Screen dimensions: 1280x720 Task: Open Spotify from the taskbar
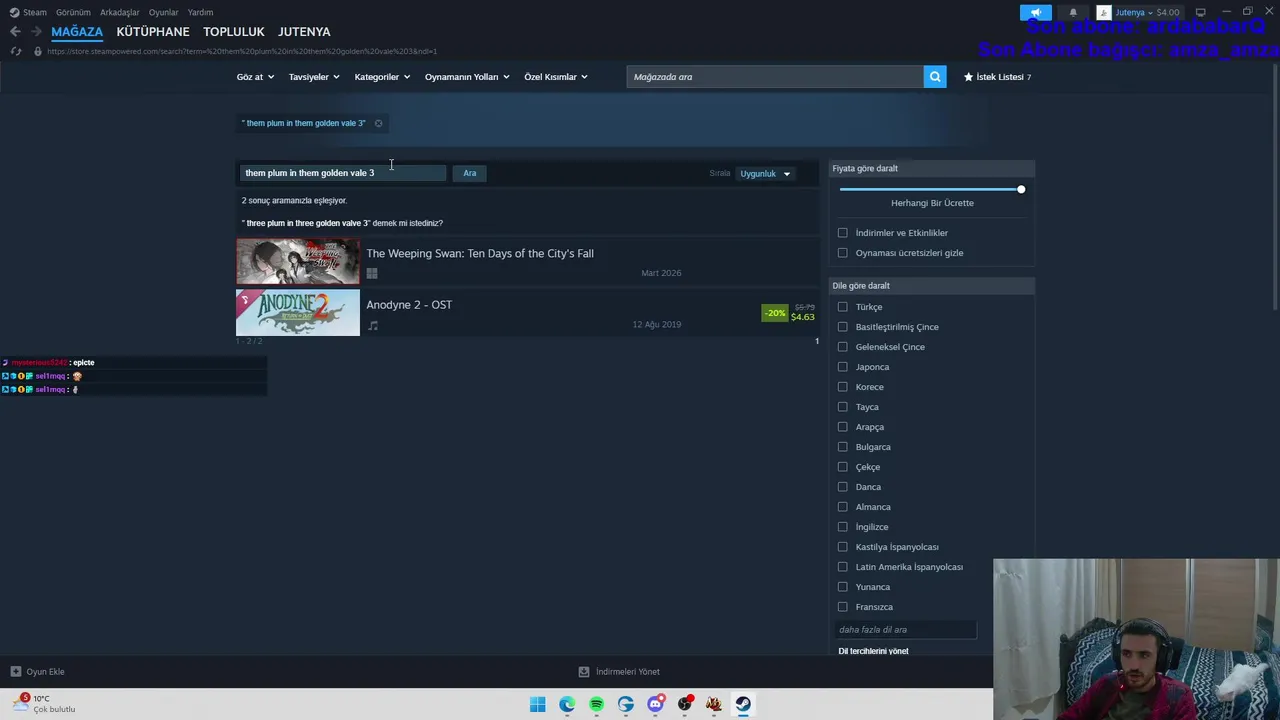point(596,704)
